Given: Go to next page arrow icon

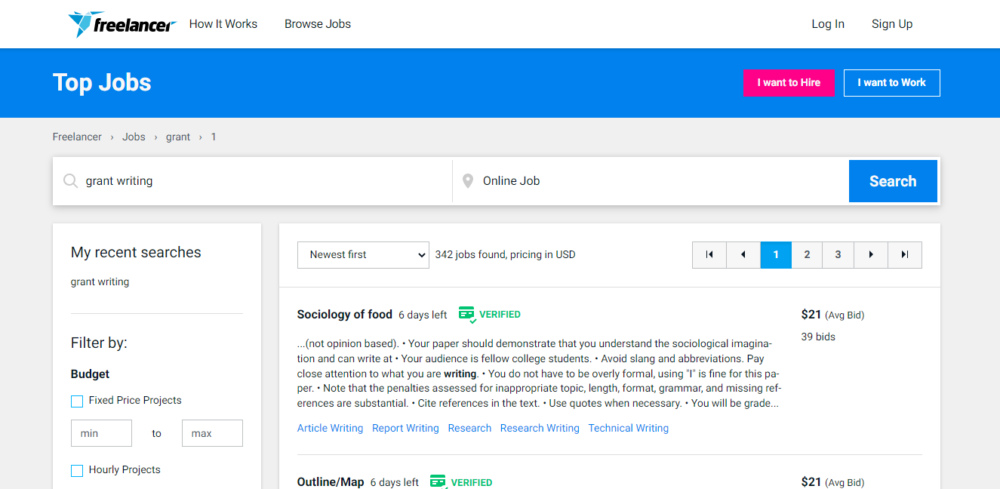Looking at the screenshot, I should [871, 255].
